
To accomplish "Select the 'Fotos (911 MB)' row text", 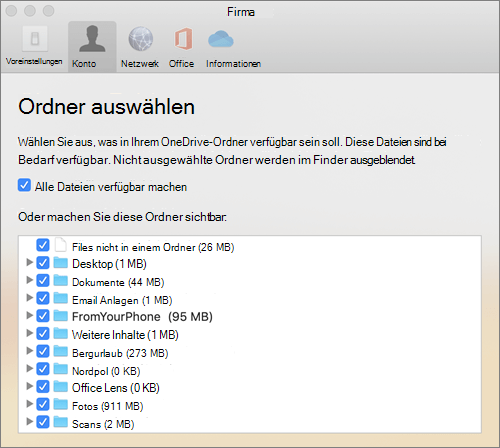I will 108,406.
